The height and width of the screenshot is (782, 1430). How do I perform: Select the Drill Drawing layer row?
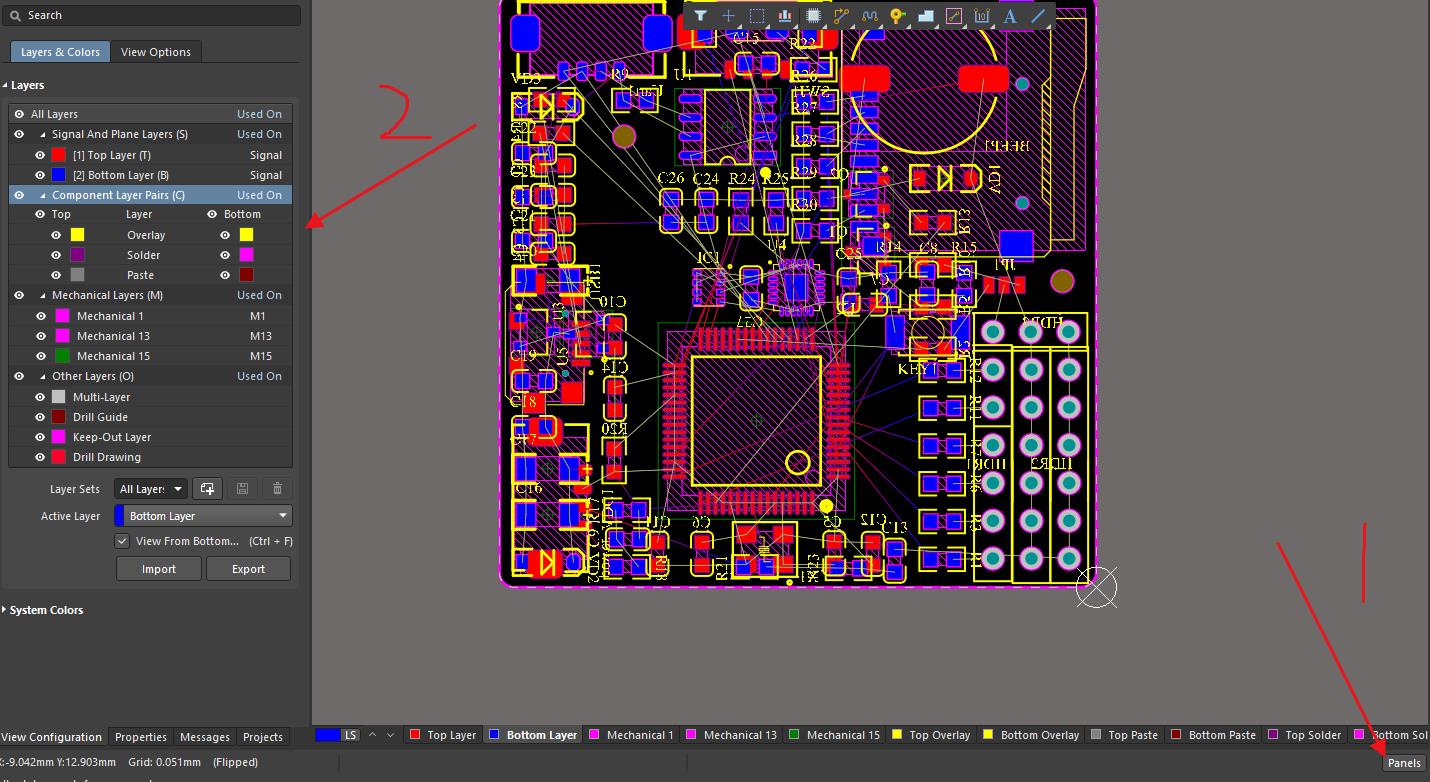coord(150,457)
